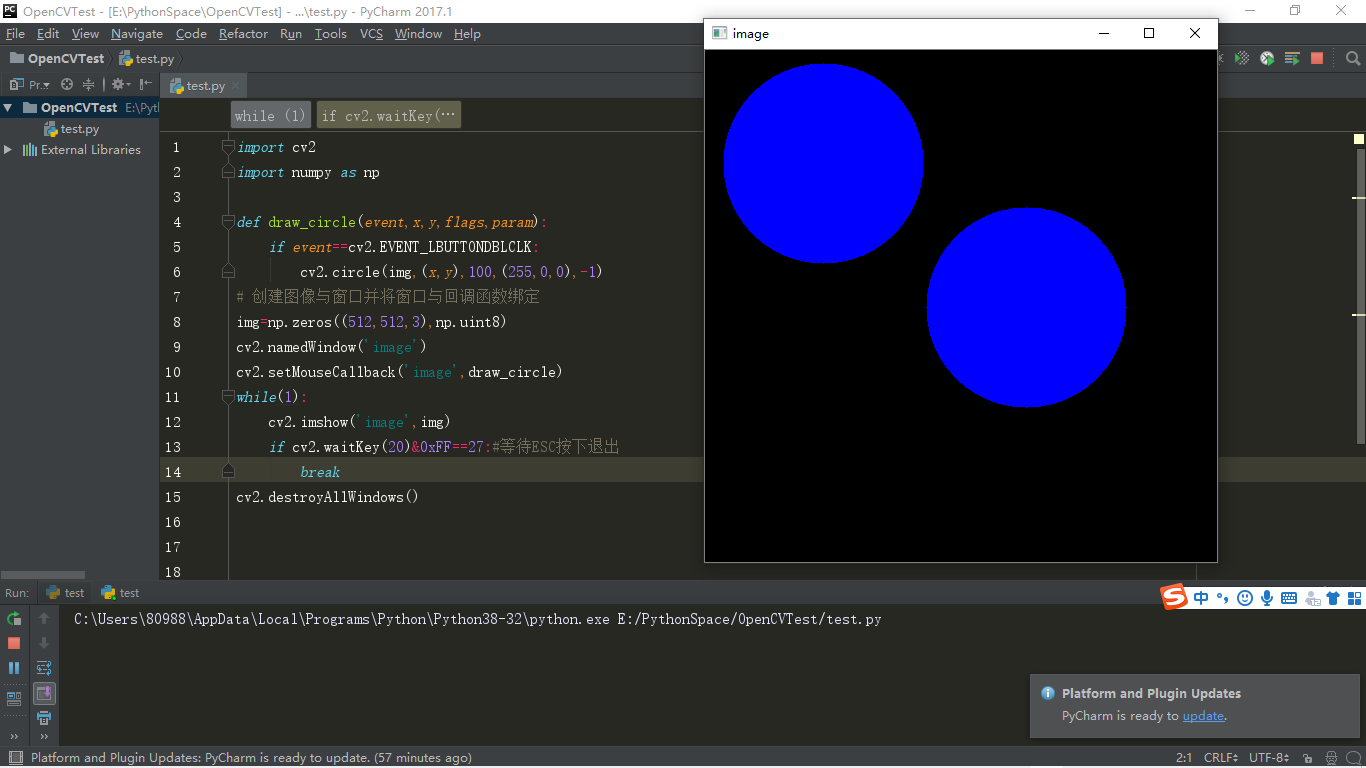Viewport: 1366px width, 768px height.
Task: Open the File menu
Action: [15, 34]
